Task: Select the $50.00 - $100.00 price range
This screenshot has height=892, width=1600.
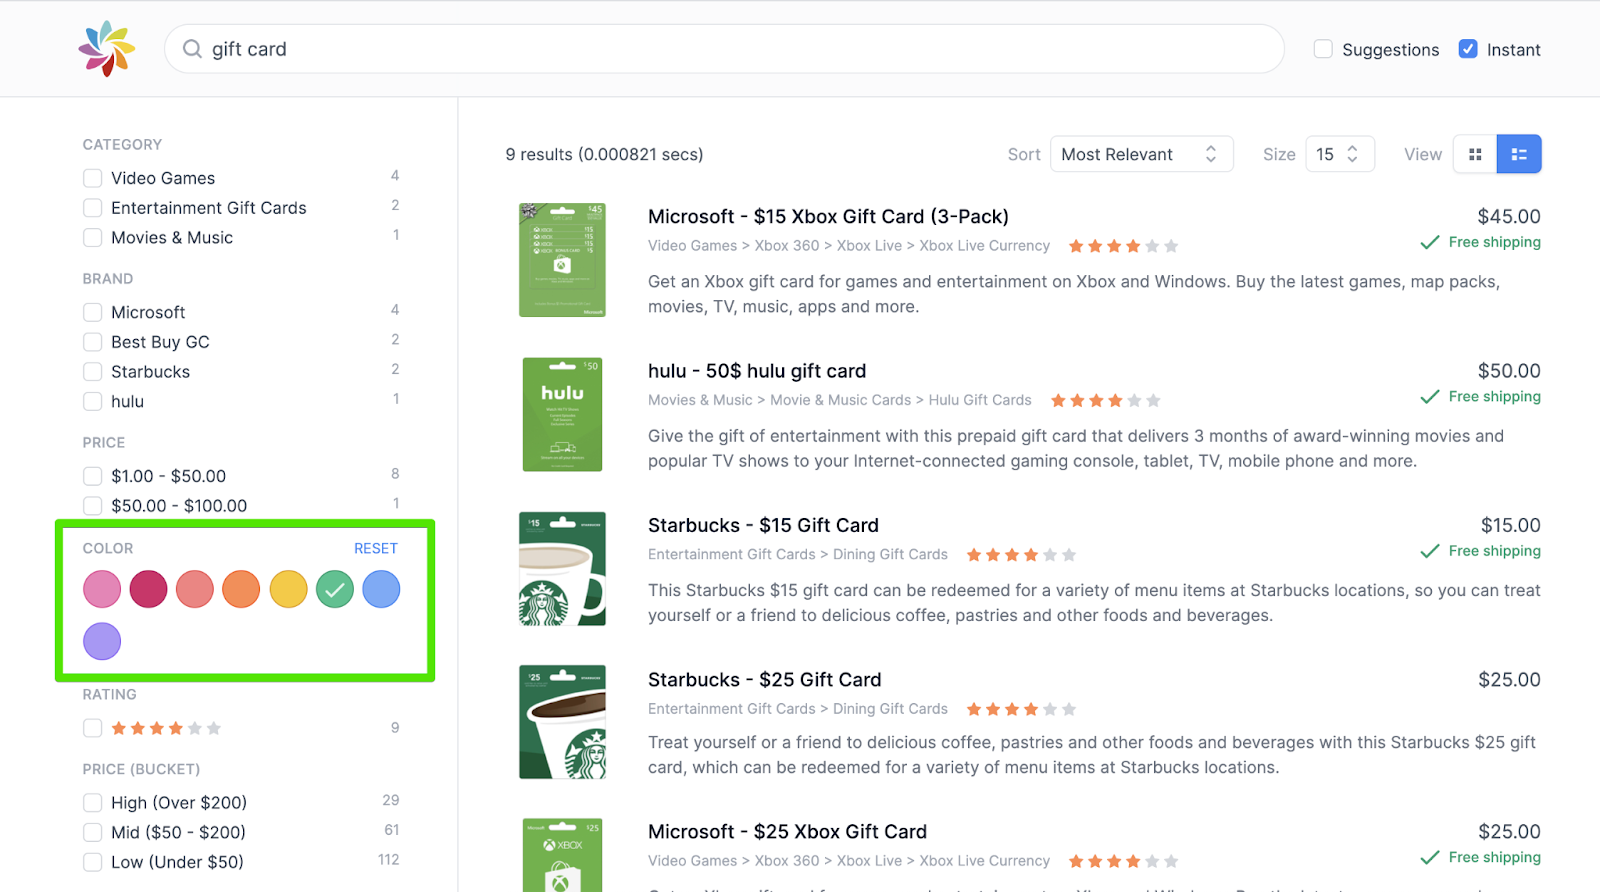Action: (x=93, y=506)
